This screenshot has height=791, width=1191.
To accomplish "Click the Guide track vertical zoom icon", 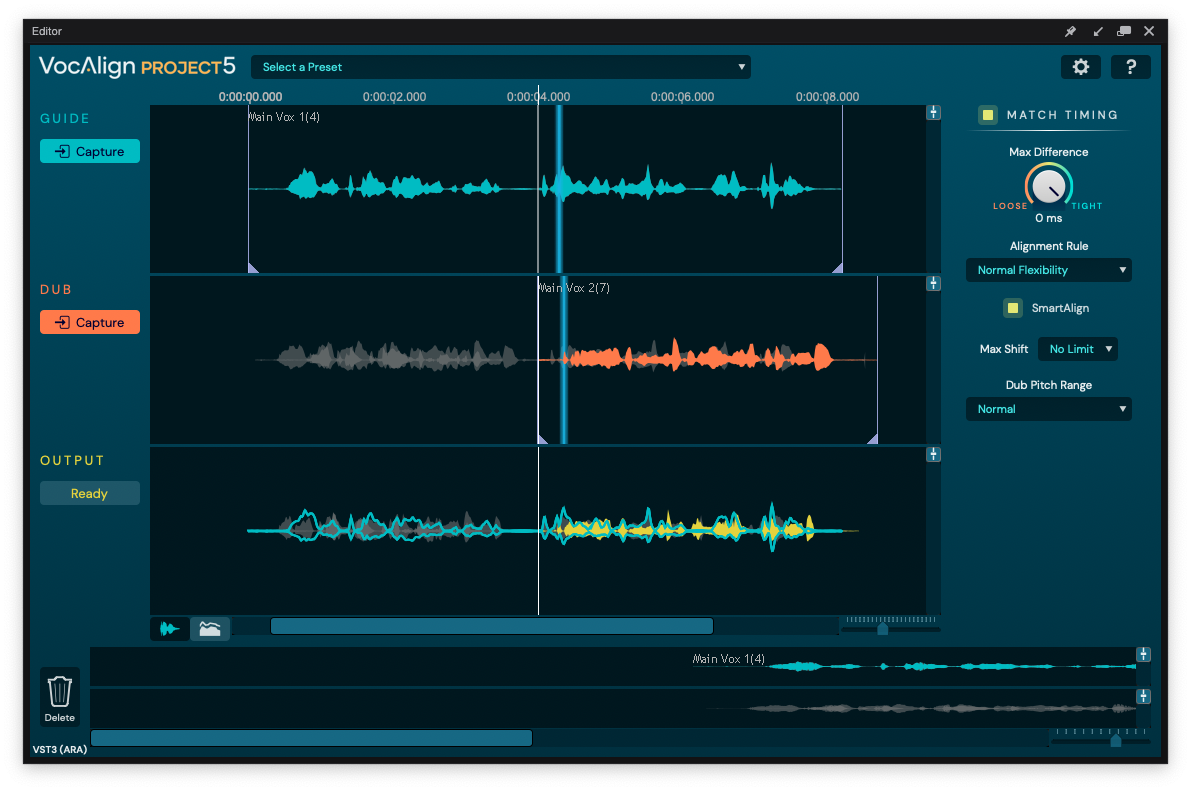I will tap(934, 112).
